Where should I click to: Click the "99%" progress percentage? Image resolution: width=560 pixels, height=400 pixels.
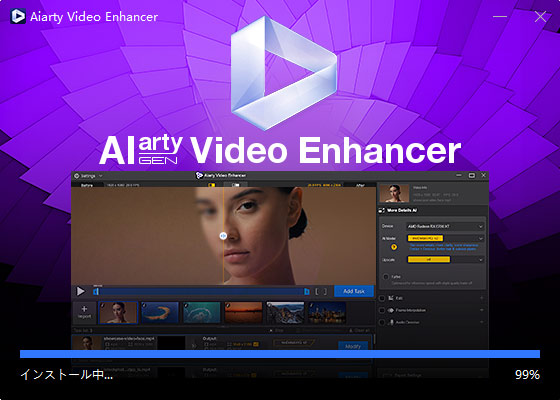(x=527, y=375)
